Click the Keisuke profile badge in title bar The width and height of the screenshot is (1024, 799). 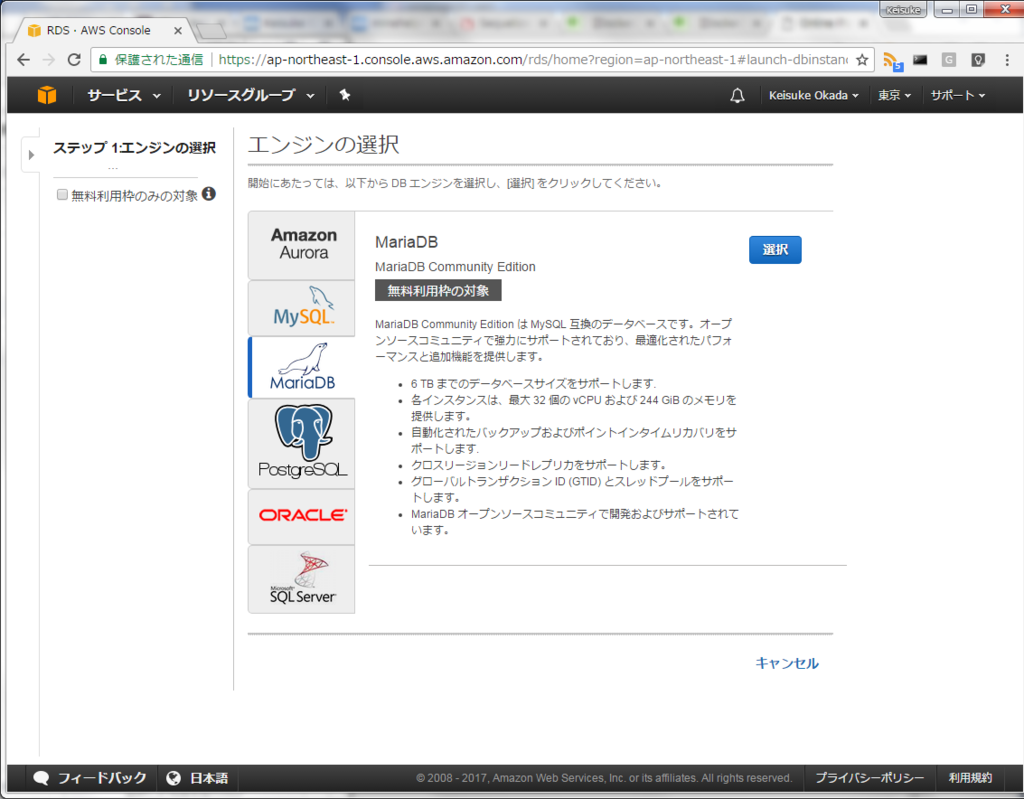coord(903,9)
